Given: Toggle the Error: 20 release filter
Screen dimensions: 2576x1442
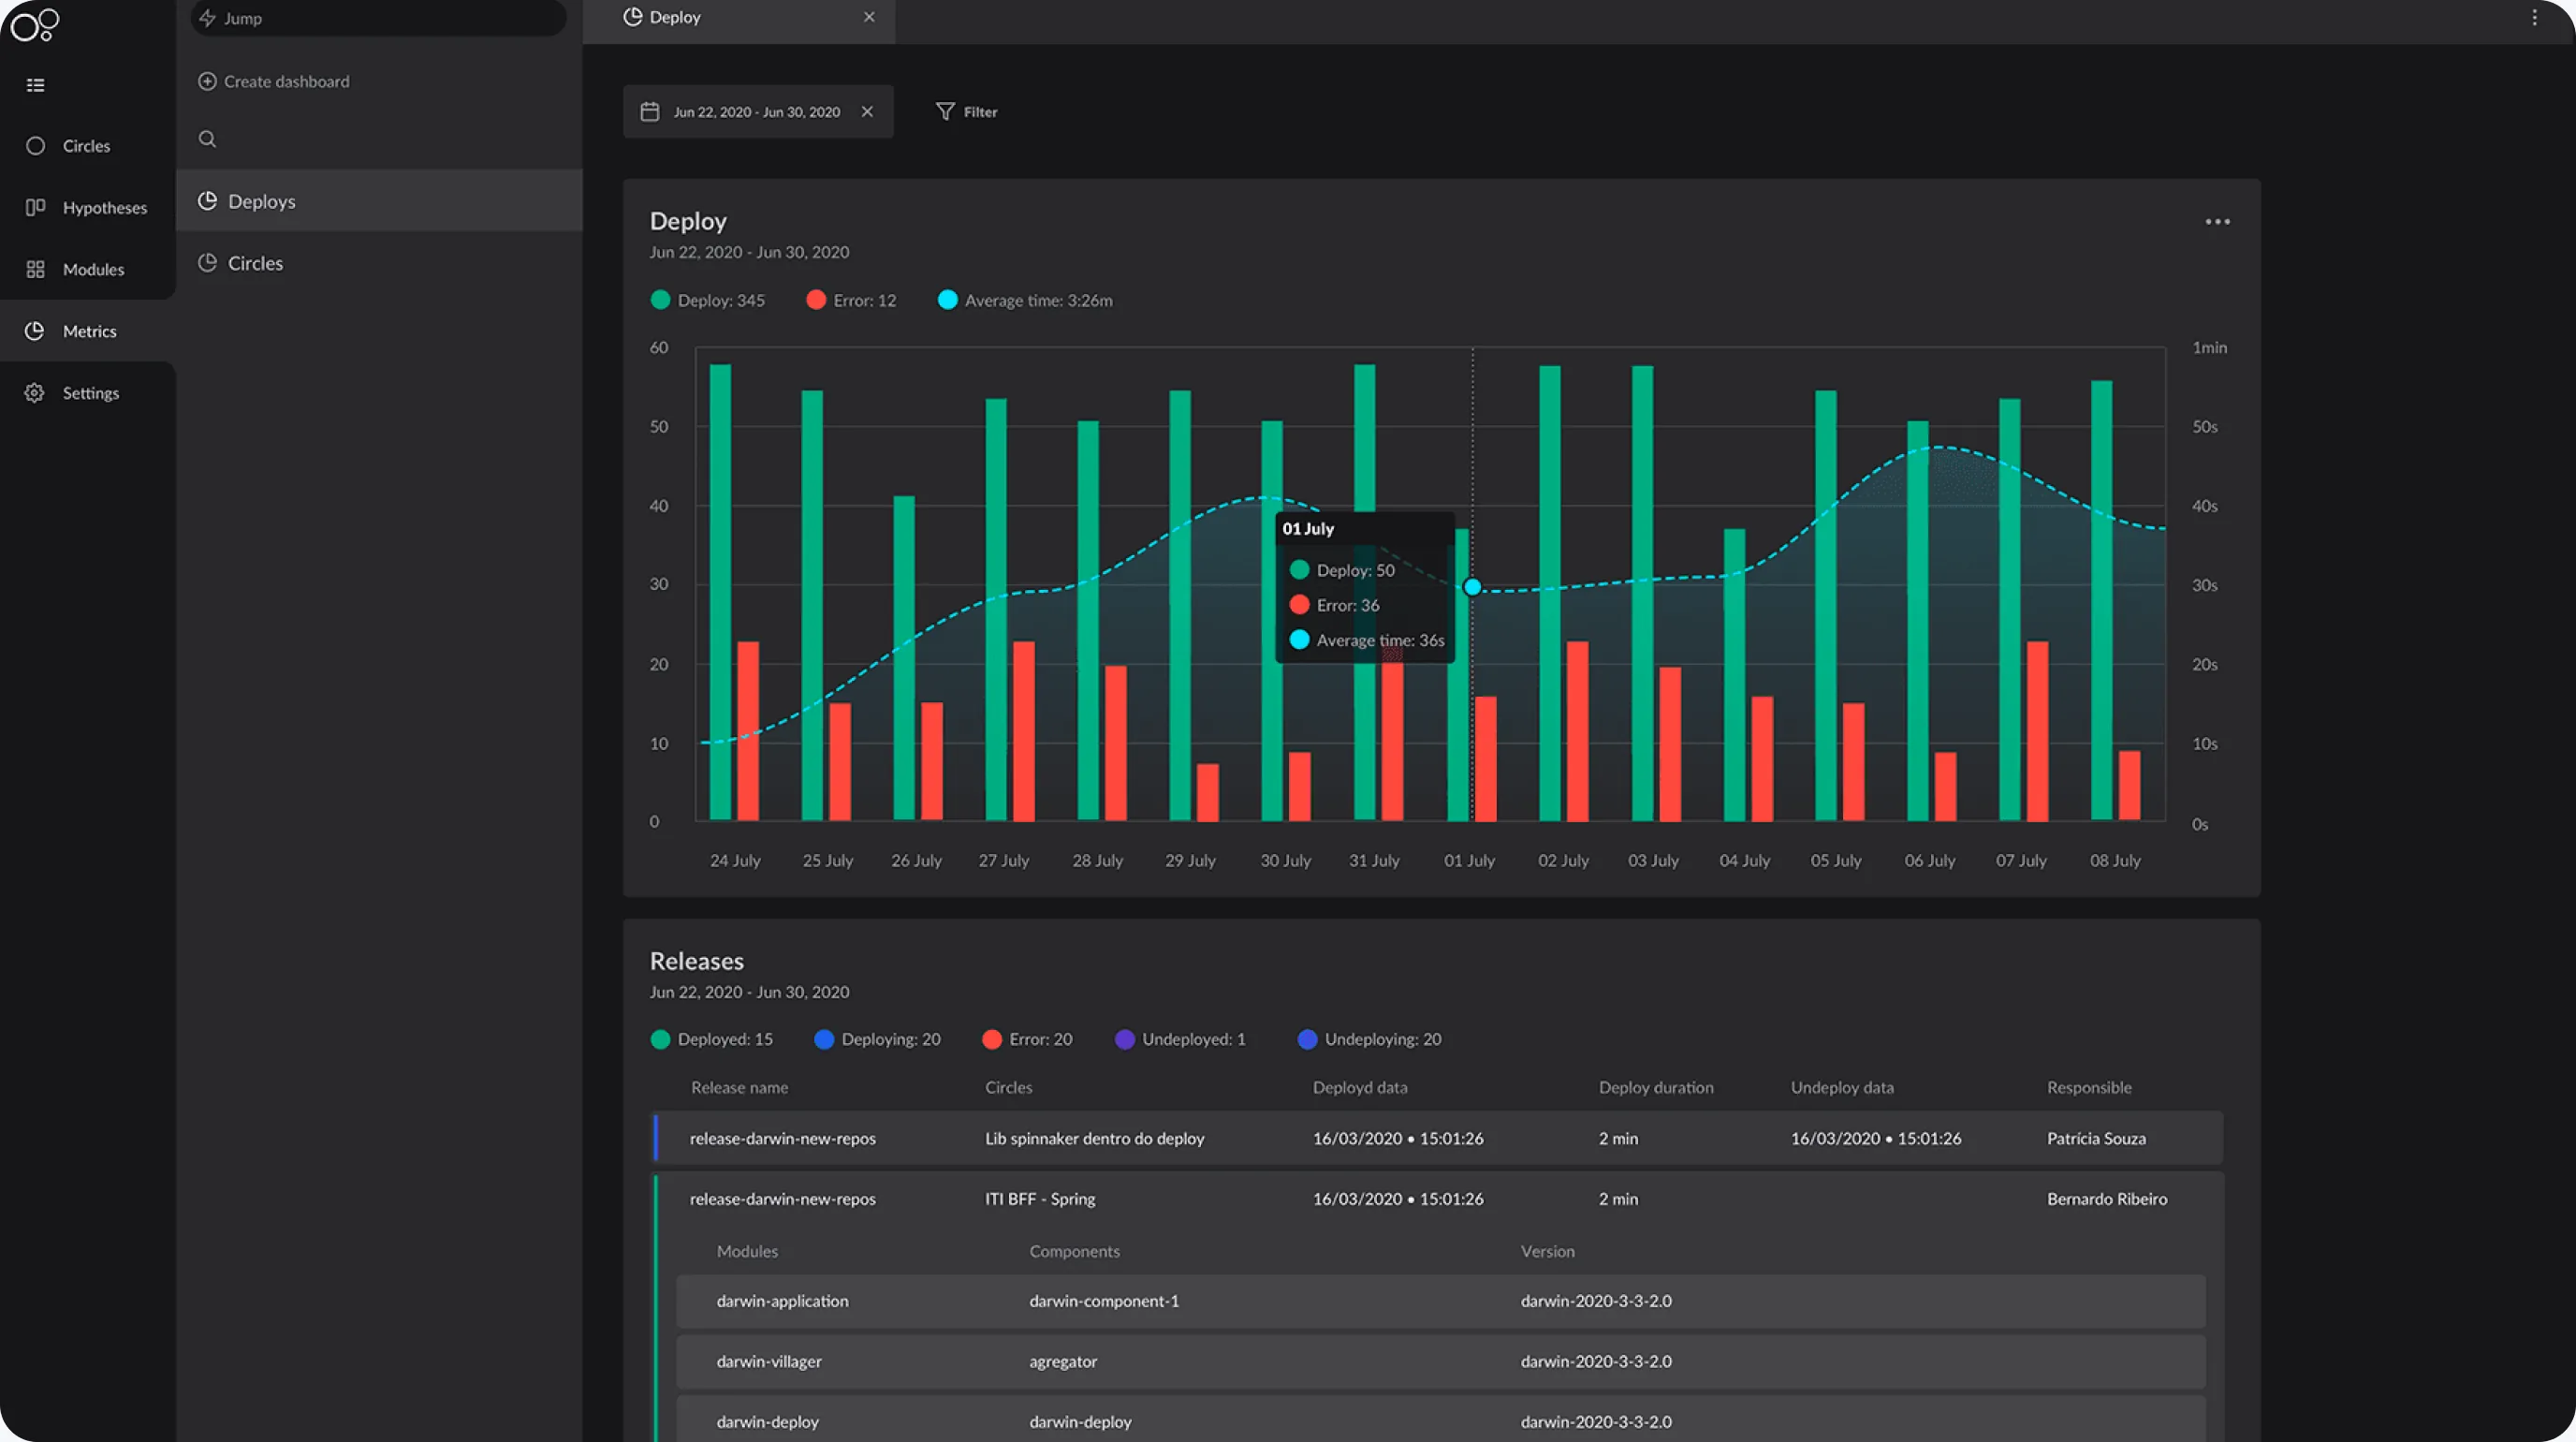Looking at the screenshot, I should 1027,1040.
